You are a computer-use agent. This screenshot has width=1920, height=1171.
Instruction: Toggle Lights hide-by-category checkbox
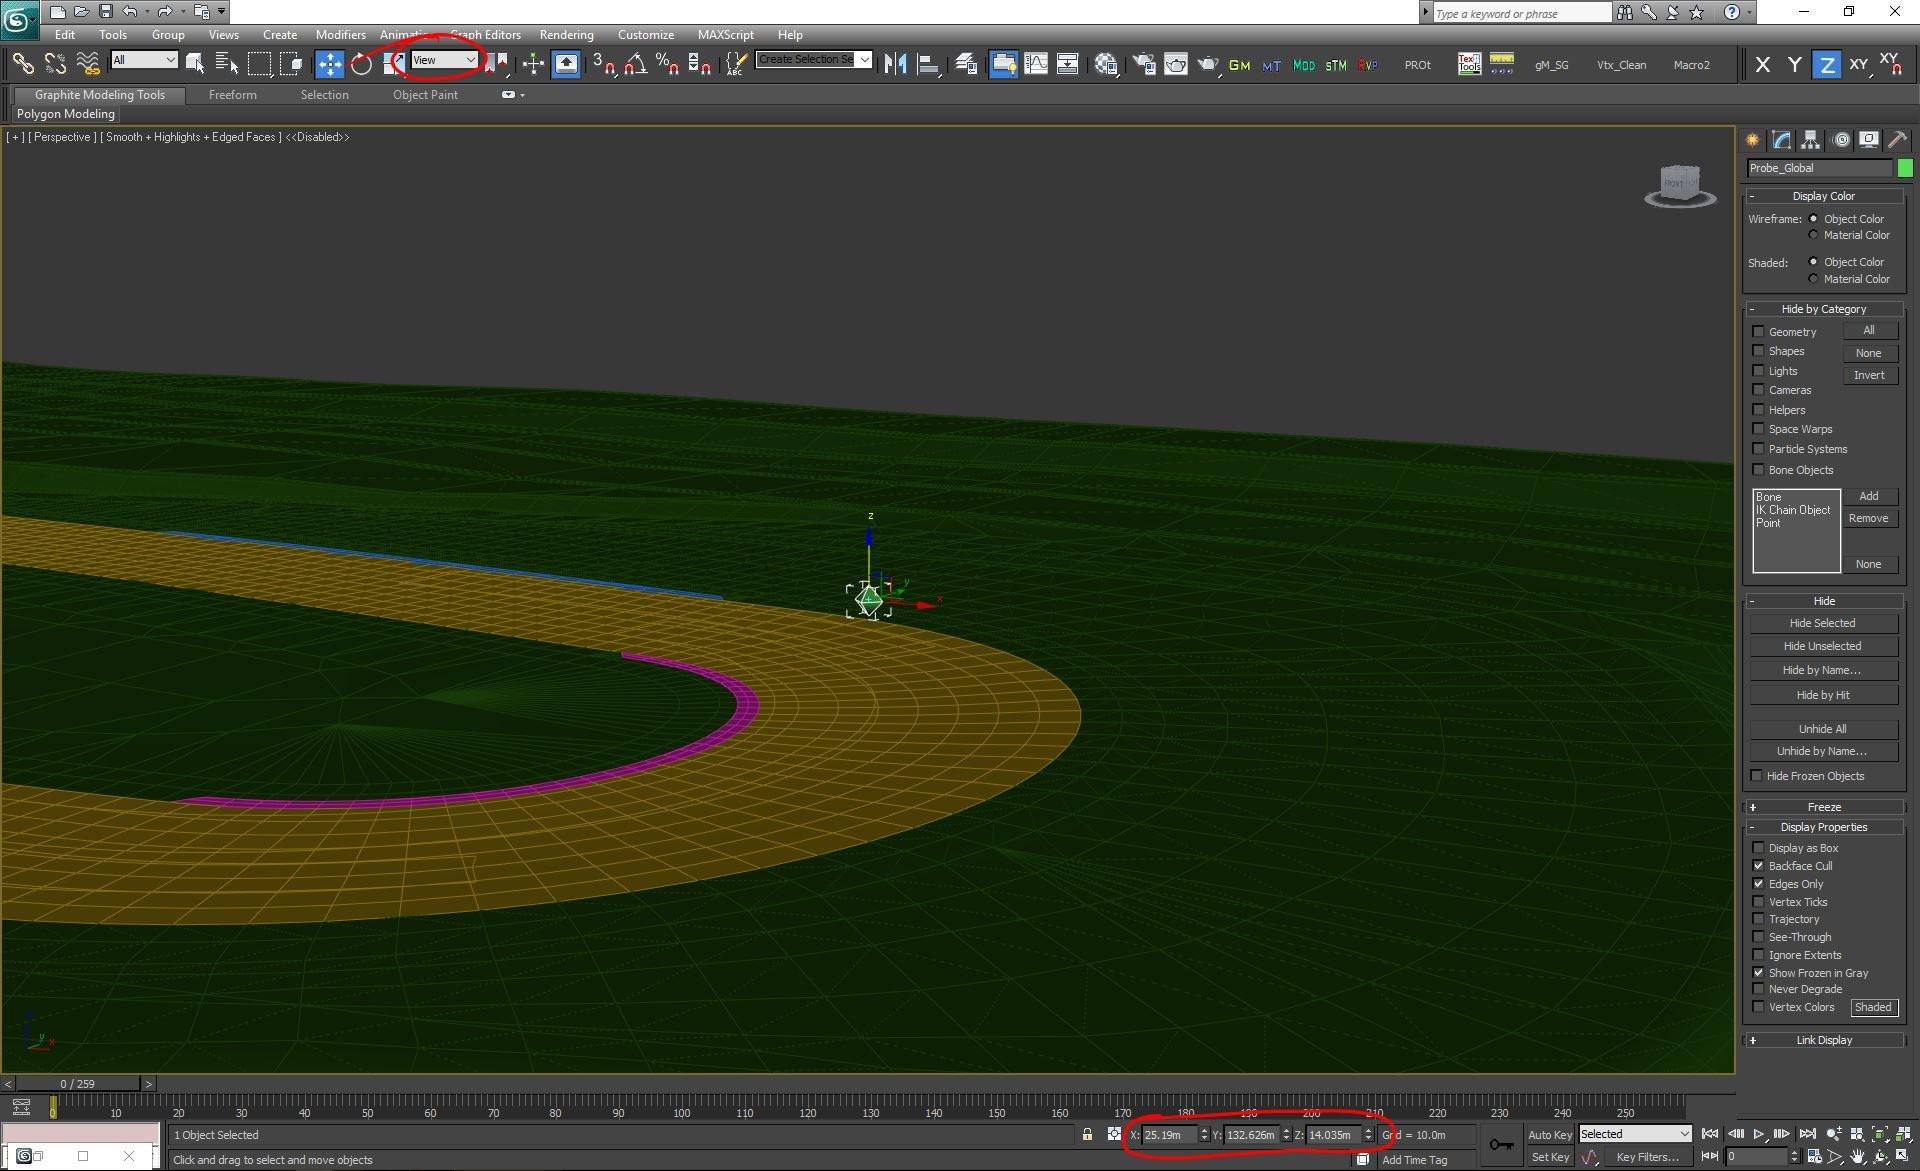pos(1758,371)
